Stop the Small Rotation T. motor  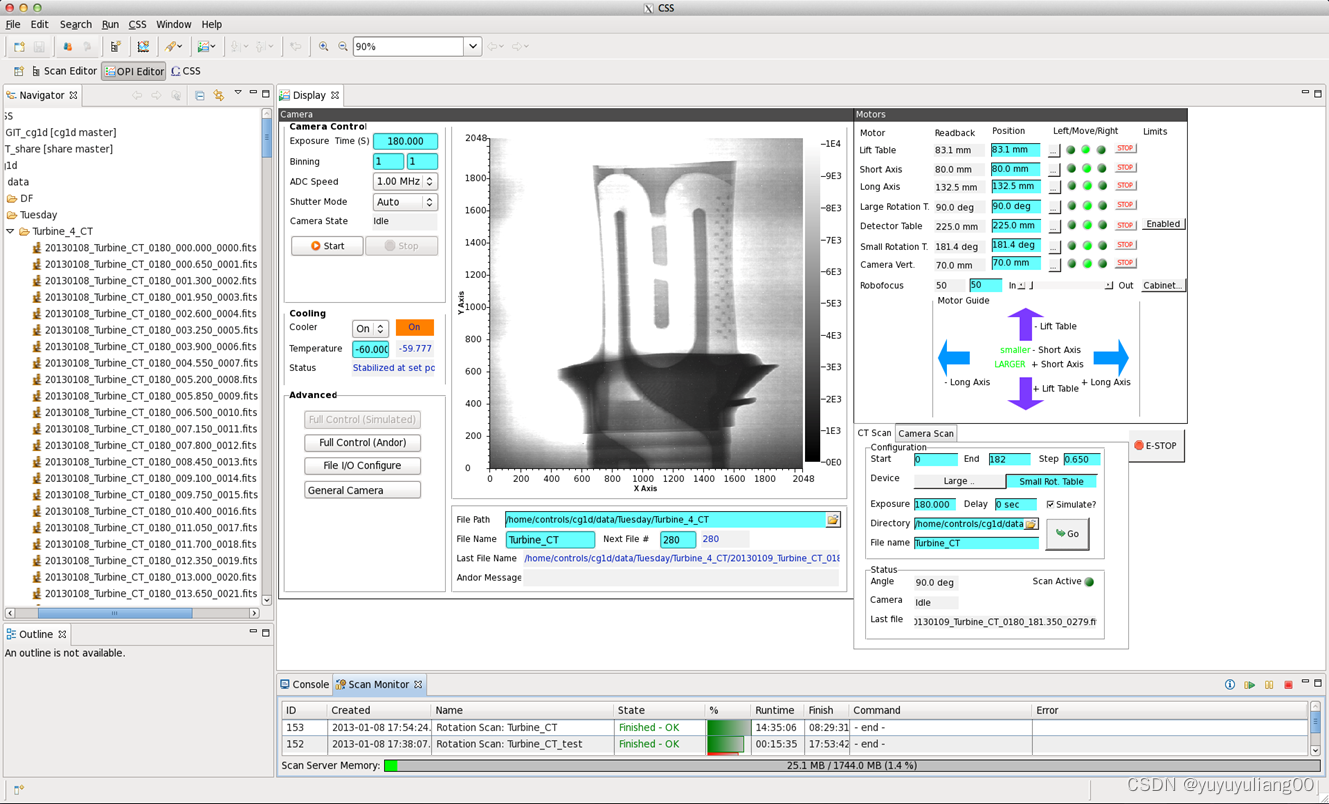pos(1125,244)
